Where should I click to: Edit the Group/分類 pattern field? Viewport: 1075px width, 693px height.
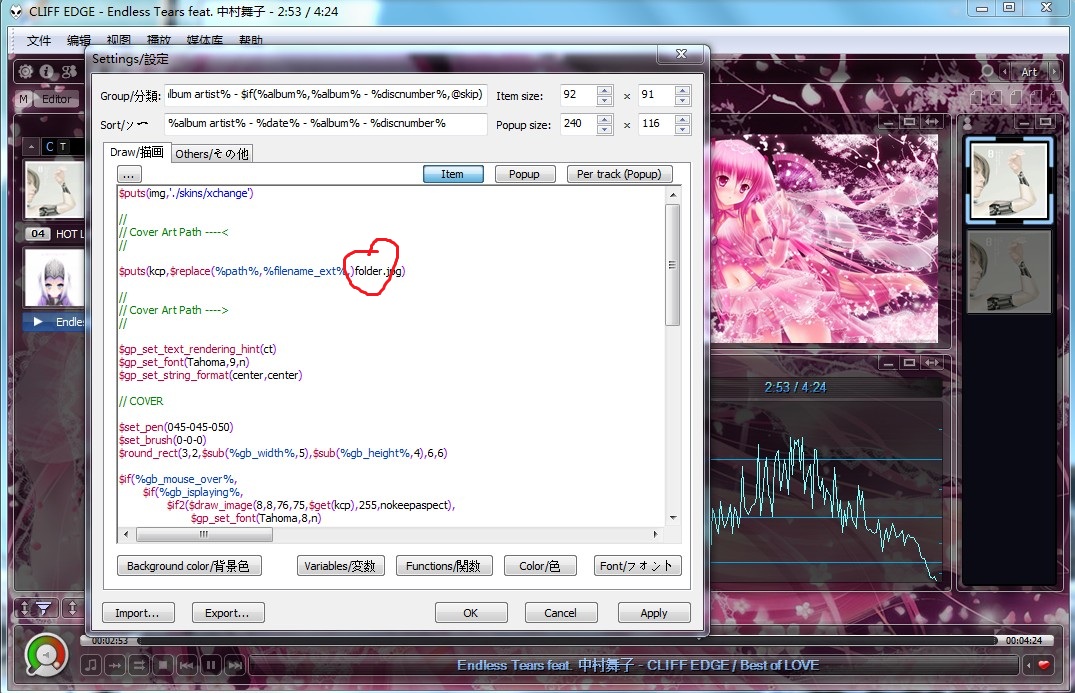click(x=326, y=95)
